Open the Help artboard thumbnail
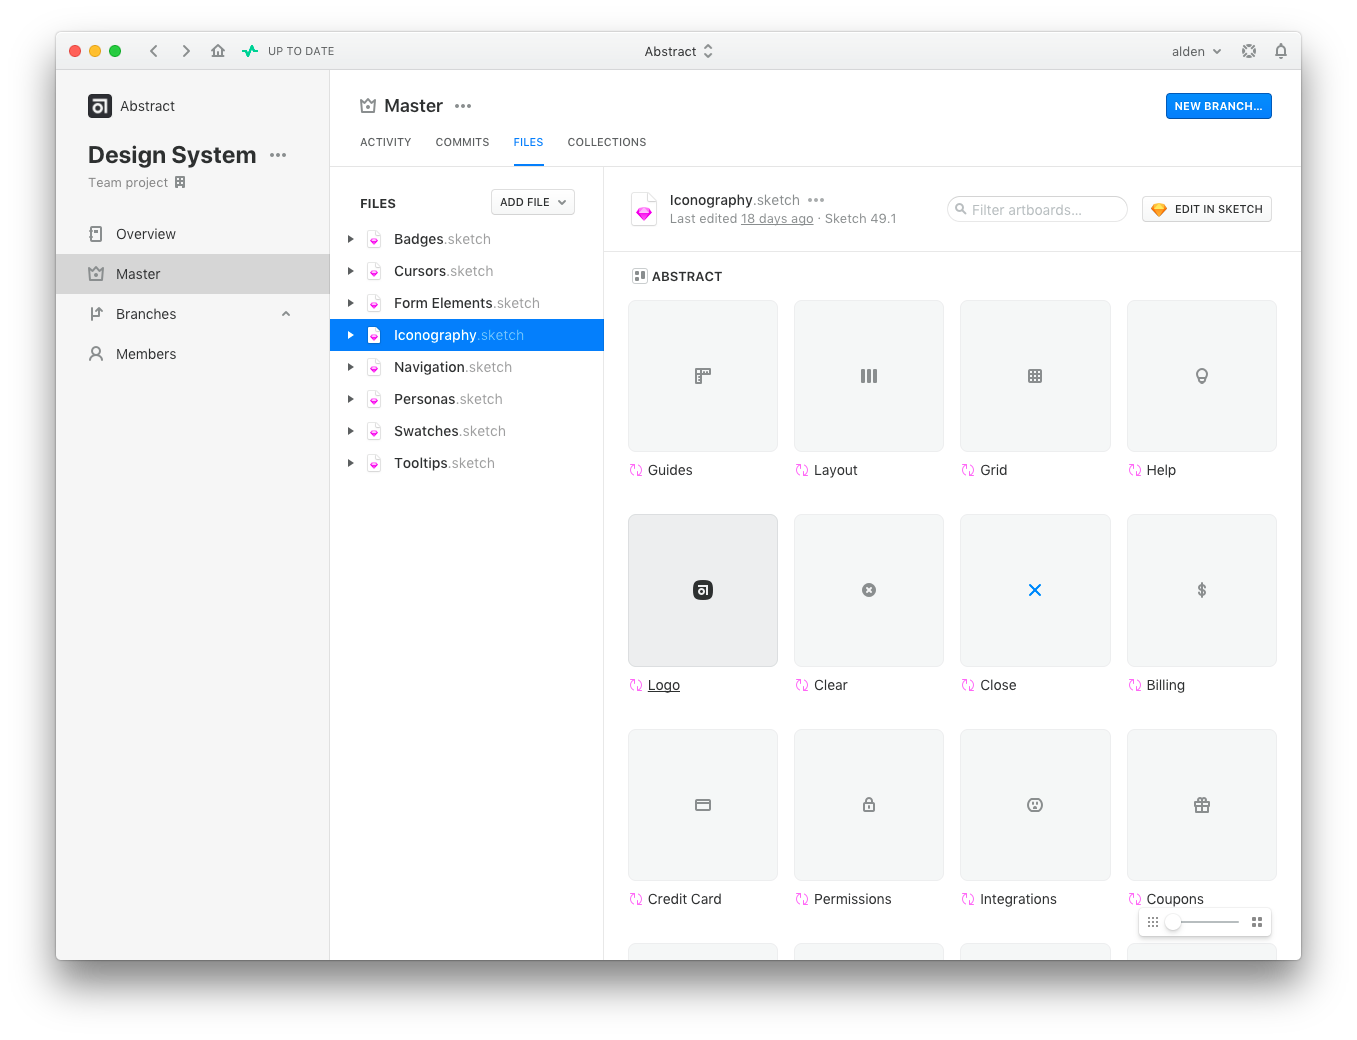Screen dimensions: 1357x1040 (1202, 376)
